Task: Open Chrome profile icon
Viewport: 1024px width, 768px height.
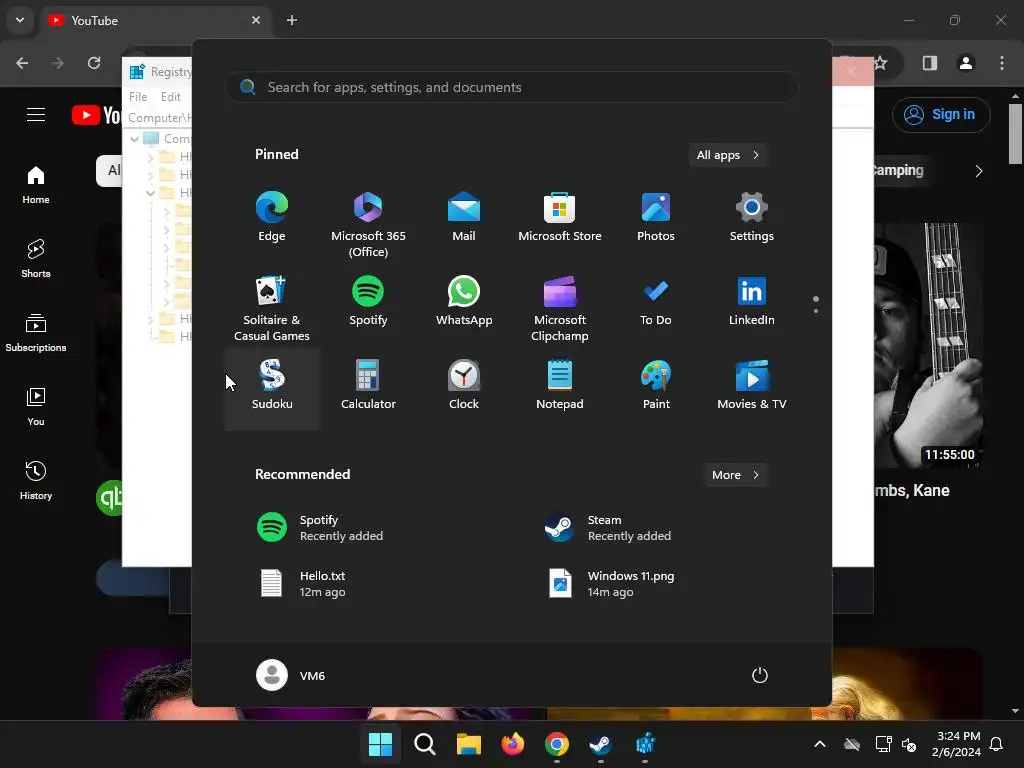Action: tap(966, 63)
